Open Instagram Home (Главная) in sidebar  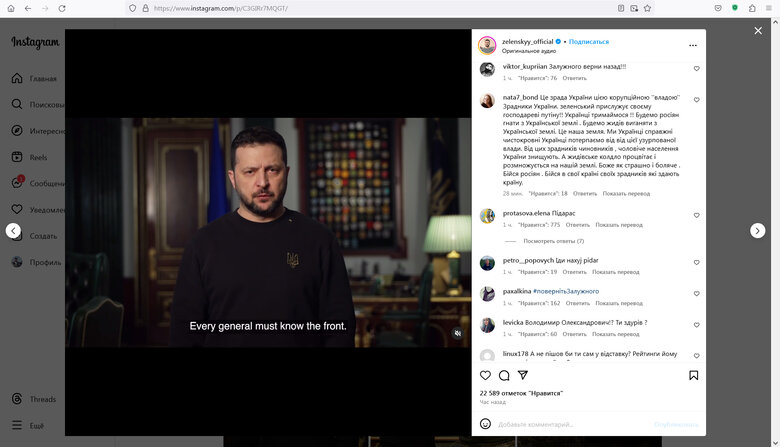(34, 79)
